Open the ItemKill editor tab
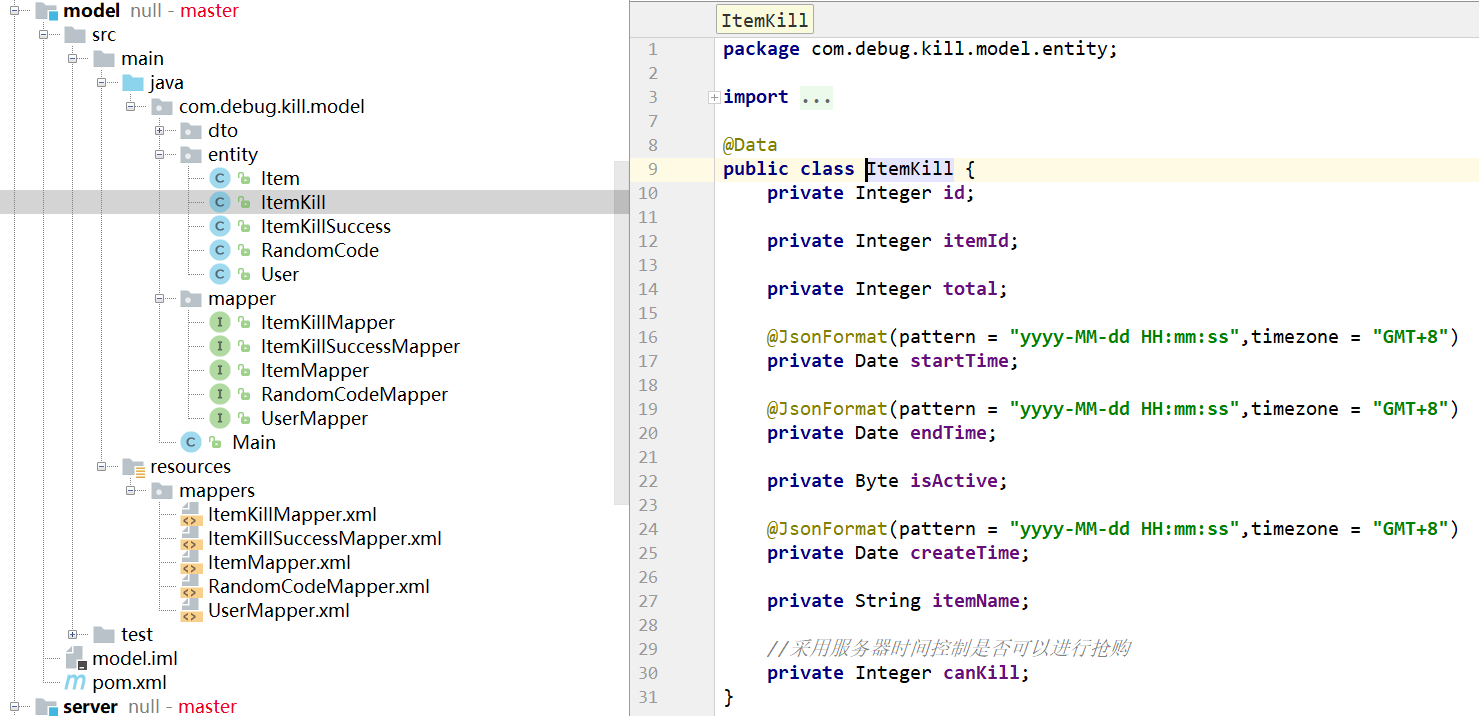Screen dimensions: 1479x716 [x=765, y=20]
